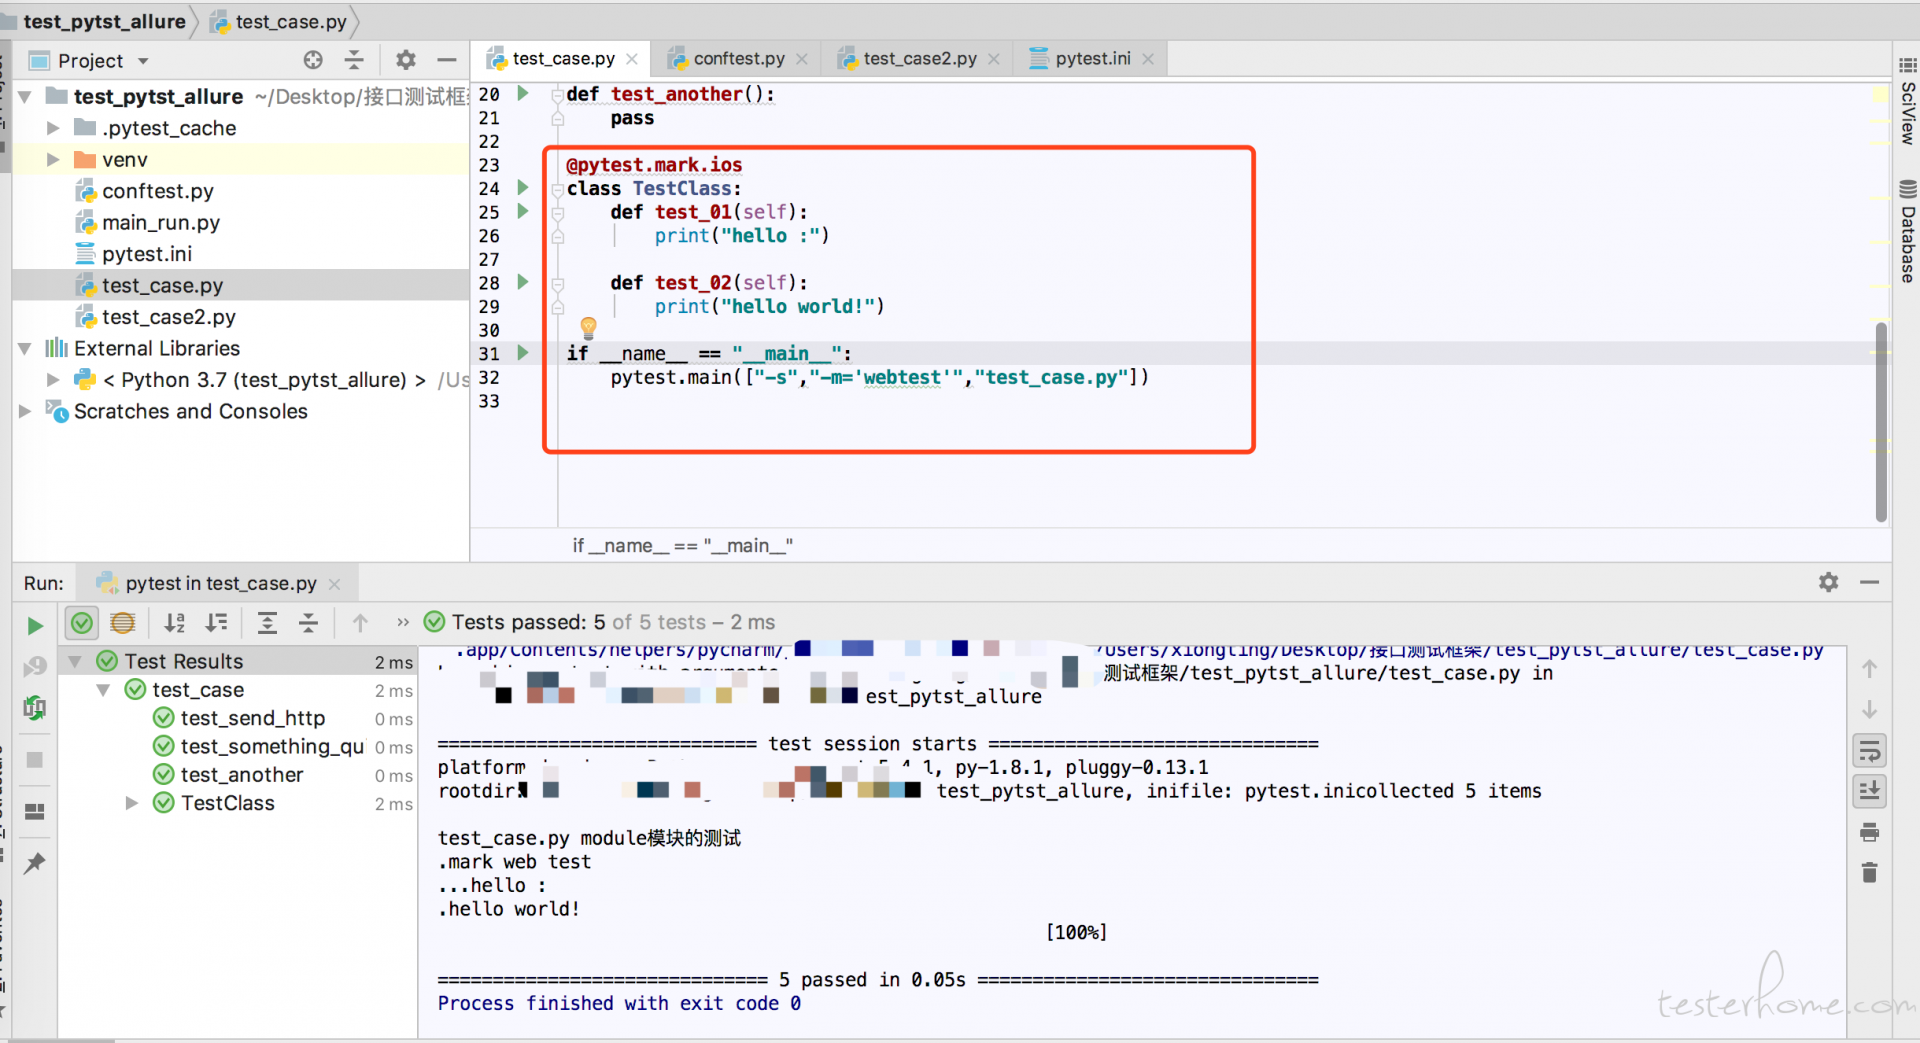Toggle show ignored tests button
Viewport: 1920px width, 1043px height.
click(123, 623)
